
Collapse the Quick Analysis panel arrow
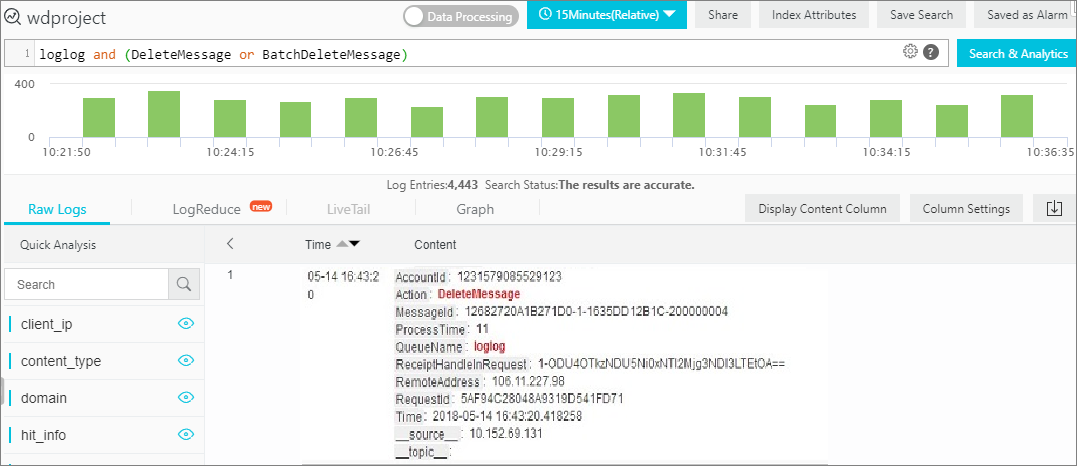pos(230,243)
